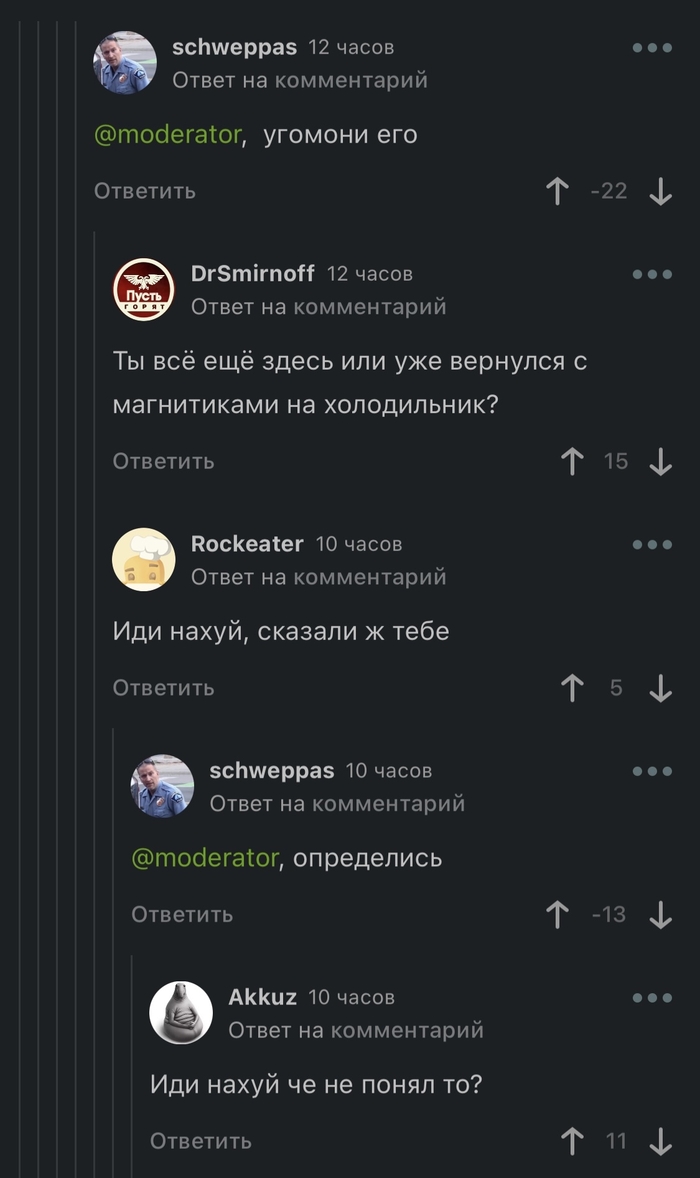The width and height of the screenshot is (700, 1178).
Task: Open @moderator mention in "определись" comment
Action: point(204,858)
